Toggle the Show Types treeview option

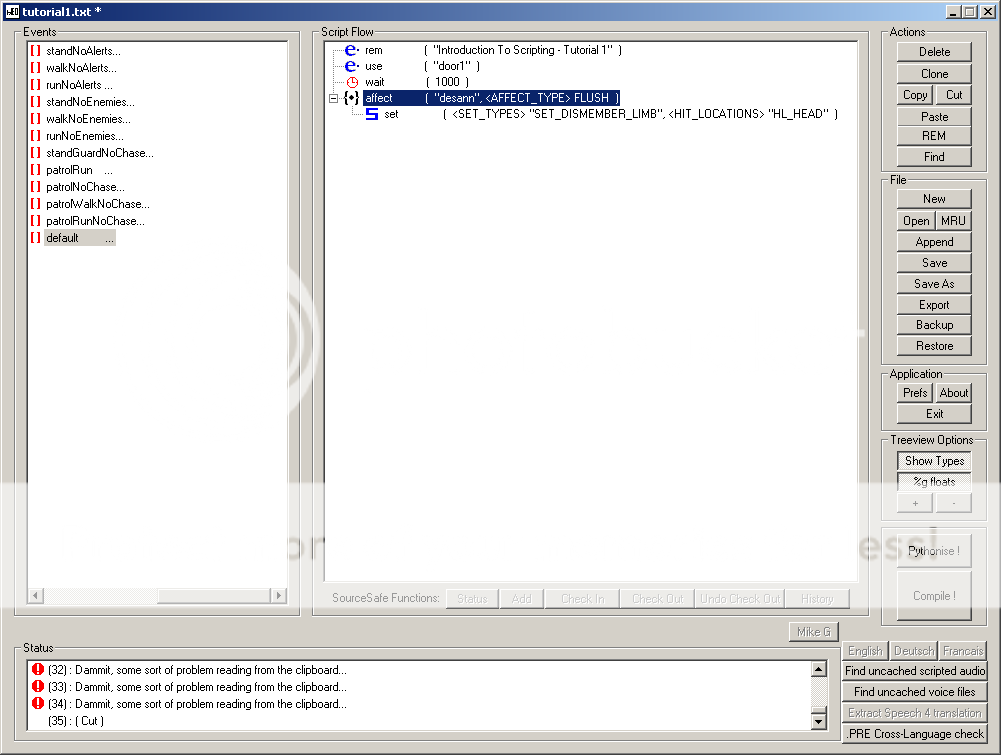934,461
